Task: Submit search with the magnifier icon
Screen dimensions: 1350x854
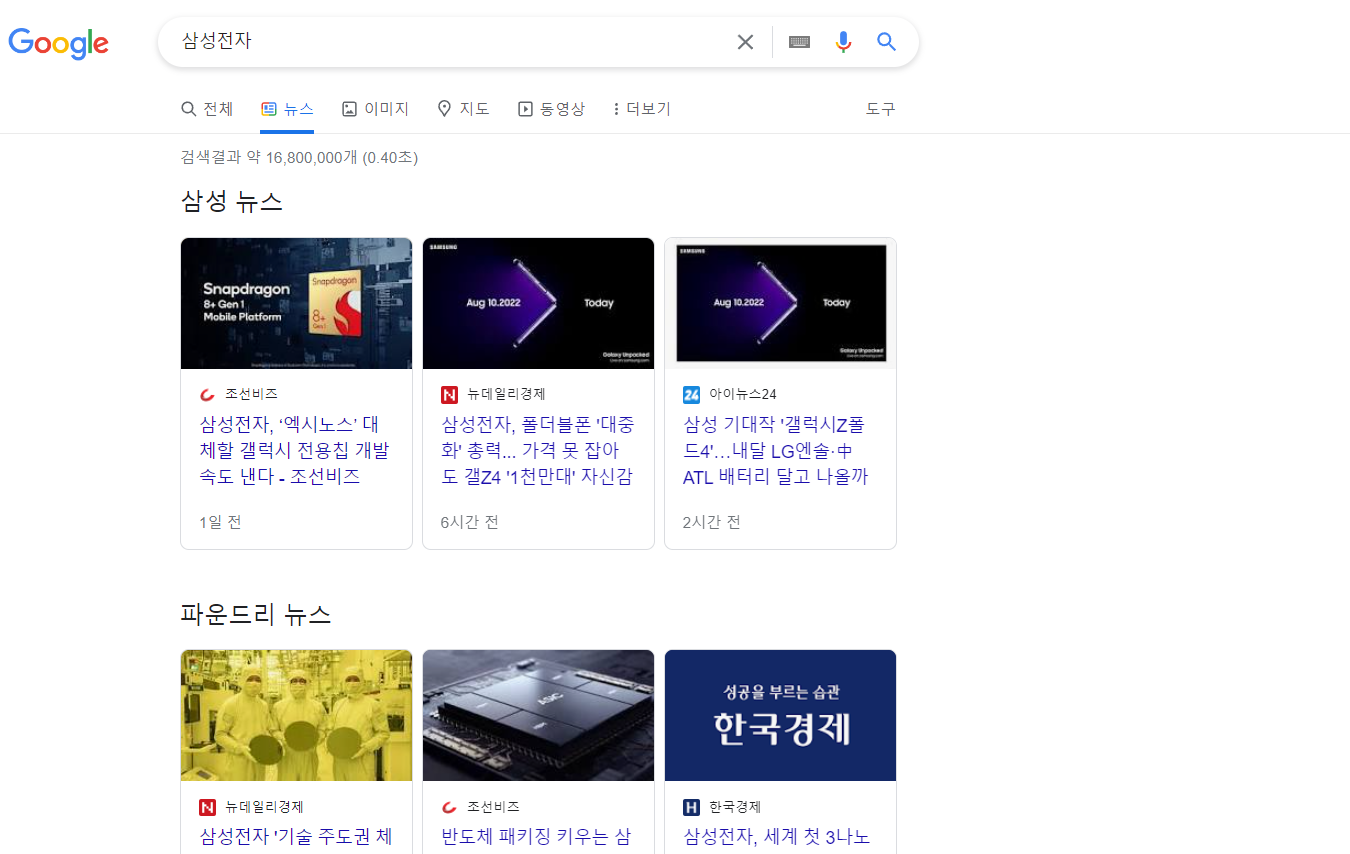Action: [x=887, y=42]
